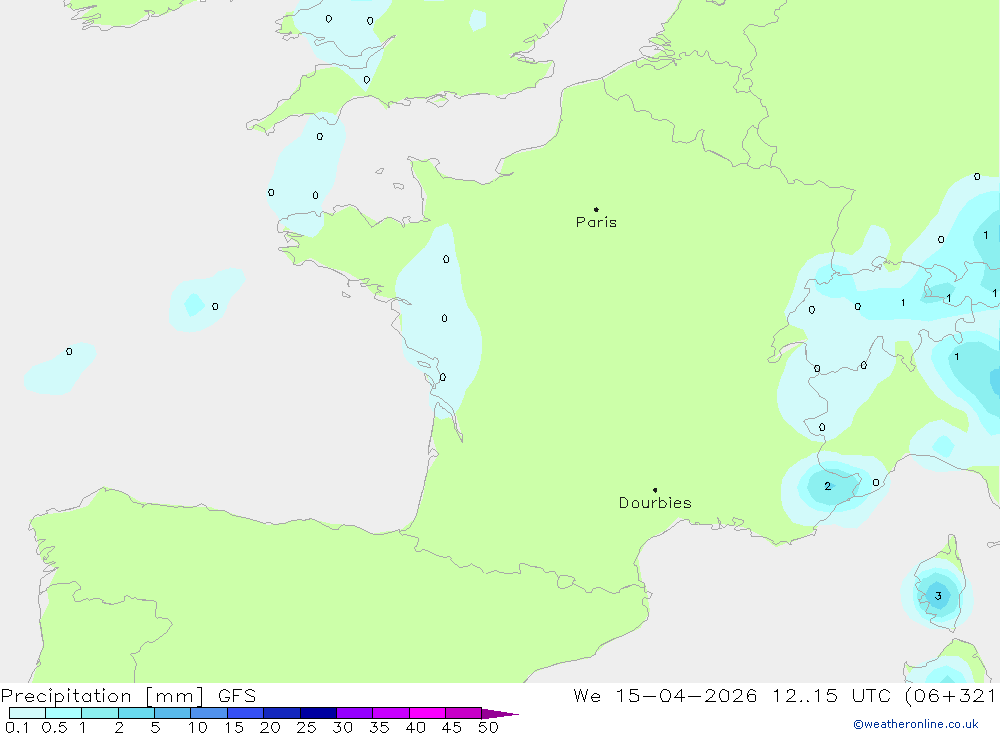Click the legend arrow tip beyond 50 mm
This screenshot has width=1000, height=733.
pyautogui.click(x=500, y=714)
